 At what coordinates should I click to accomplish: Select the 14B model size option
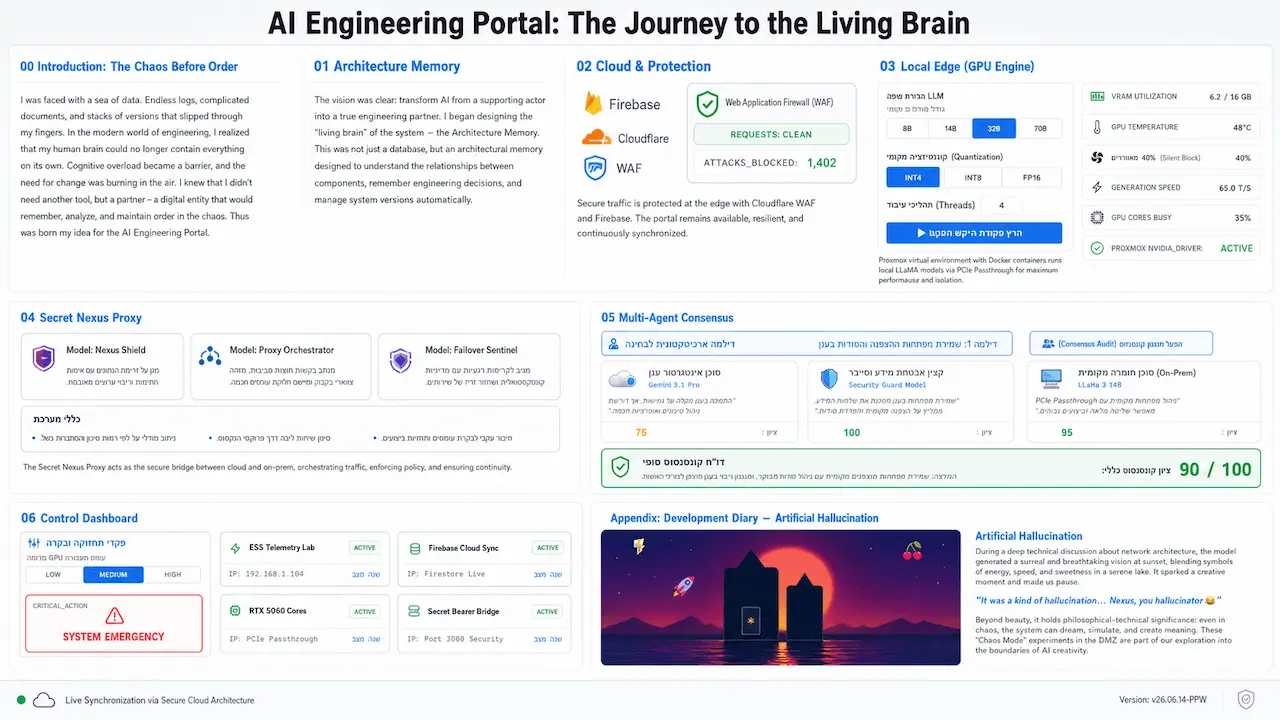[x=950, y=128]
